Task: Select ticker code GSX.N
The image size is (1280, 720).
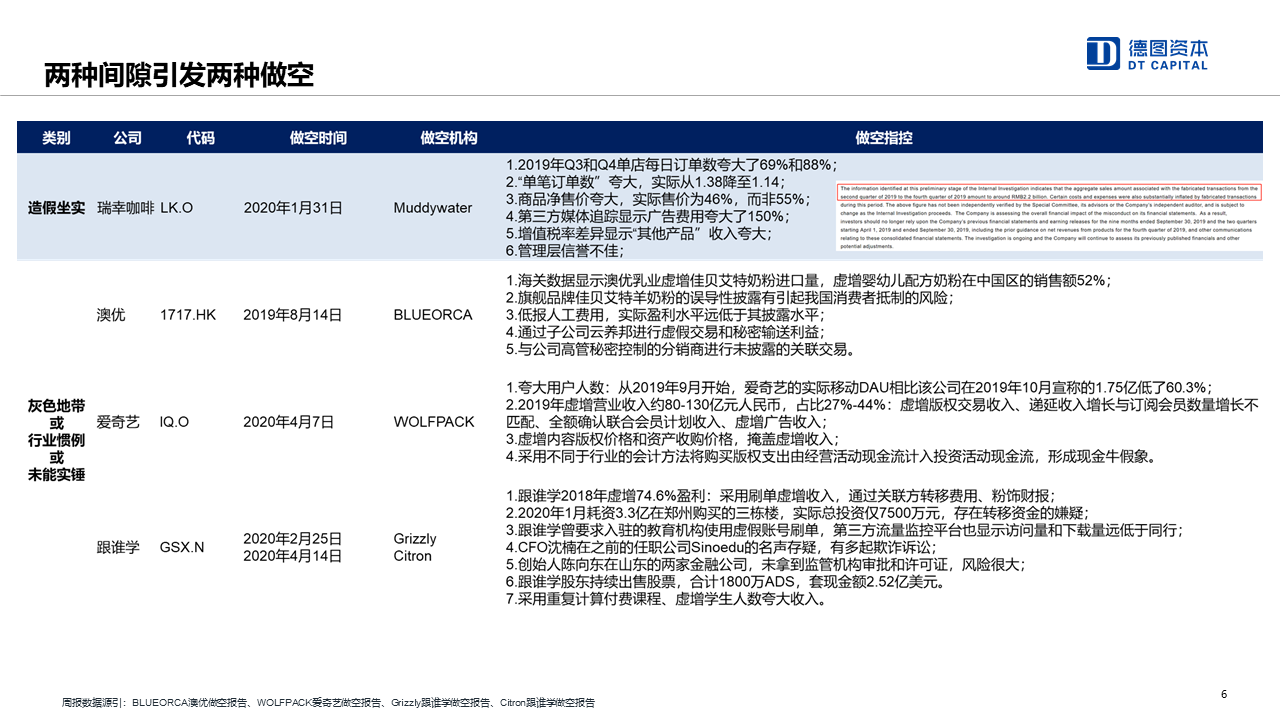Action: pos(182,547)
